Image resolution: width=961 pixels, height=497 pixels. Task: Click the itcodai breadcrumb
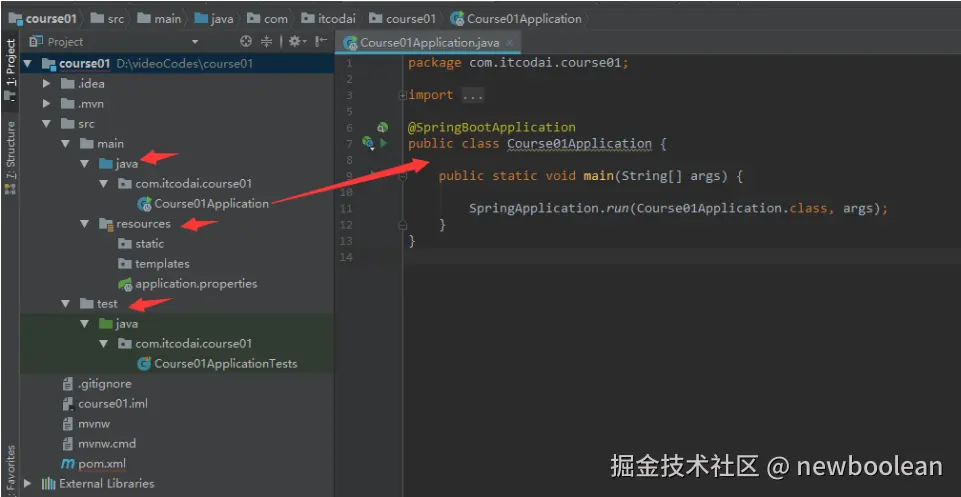coord(328,19)
